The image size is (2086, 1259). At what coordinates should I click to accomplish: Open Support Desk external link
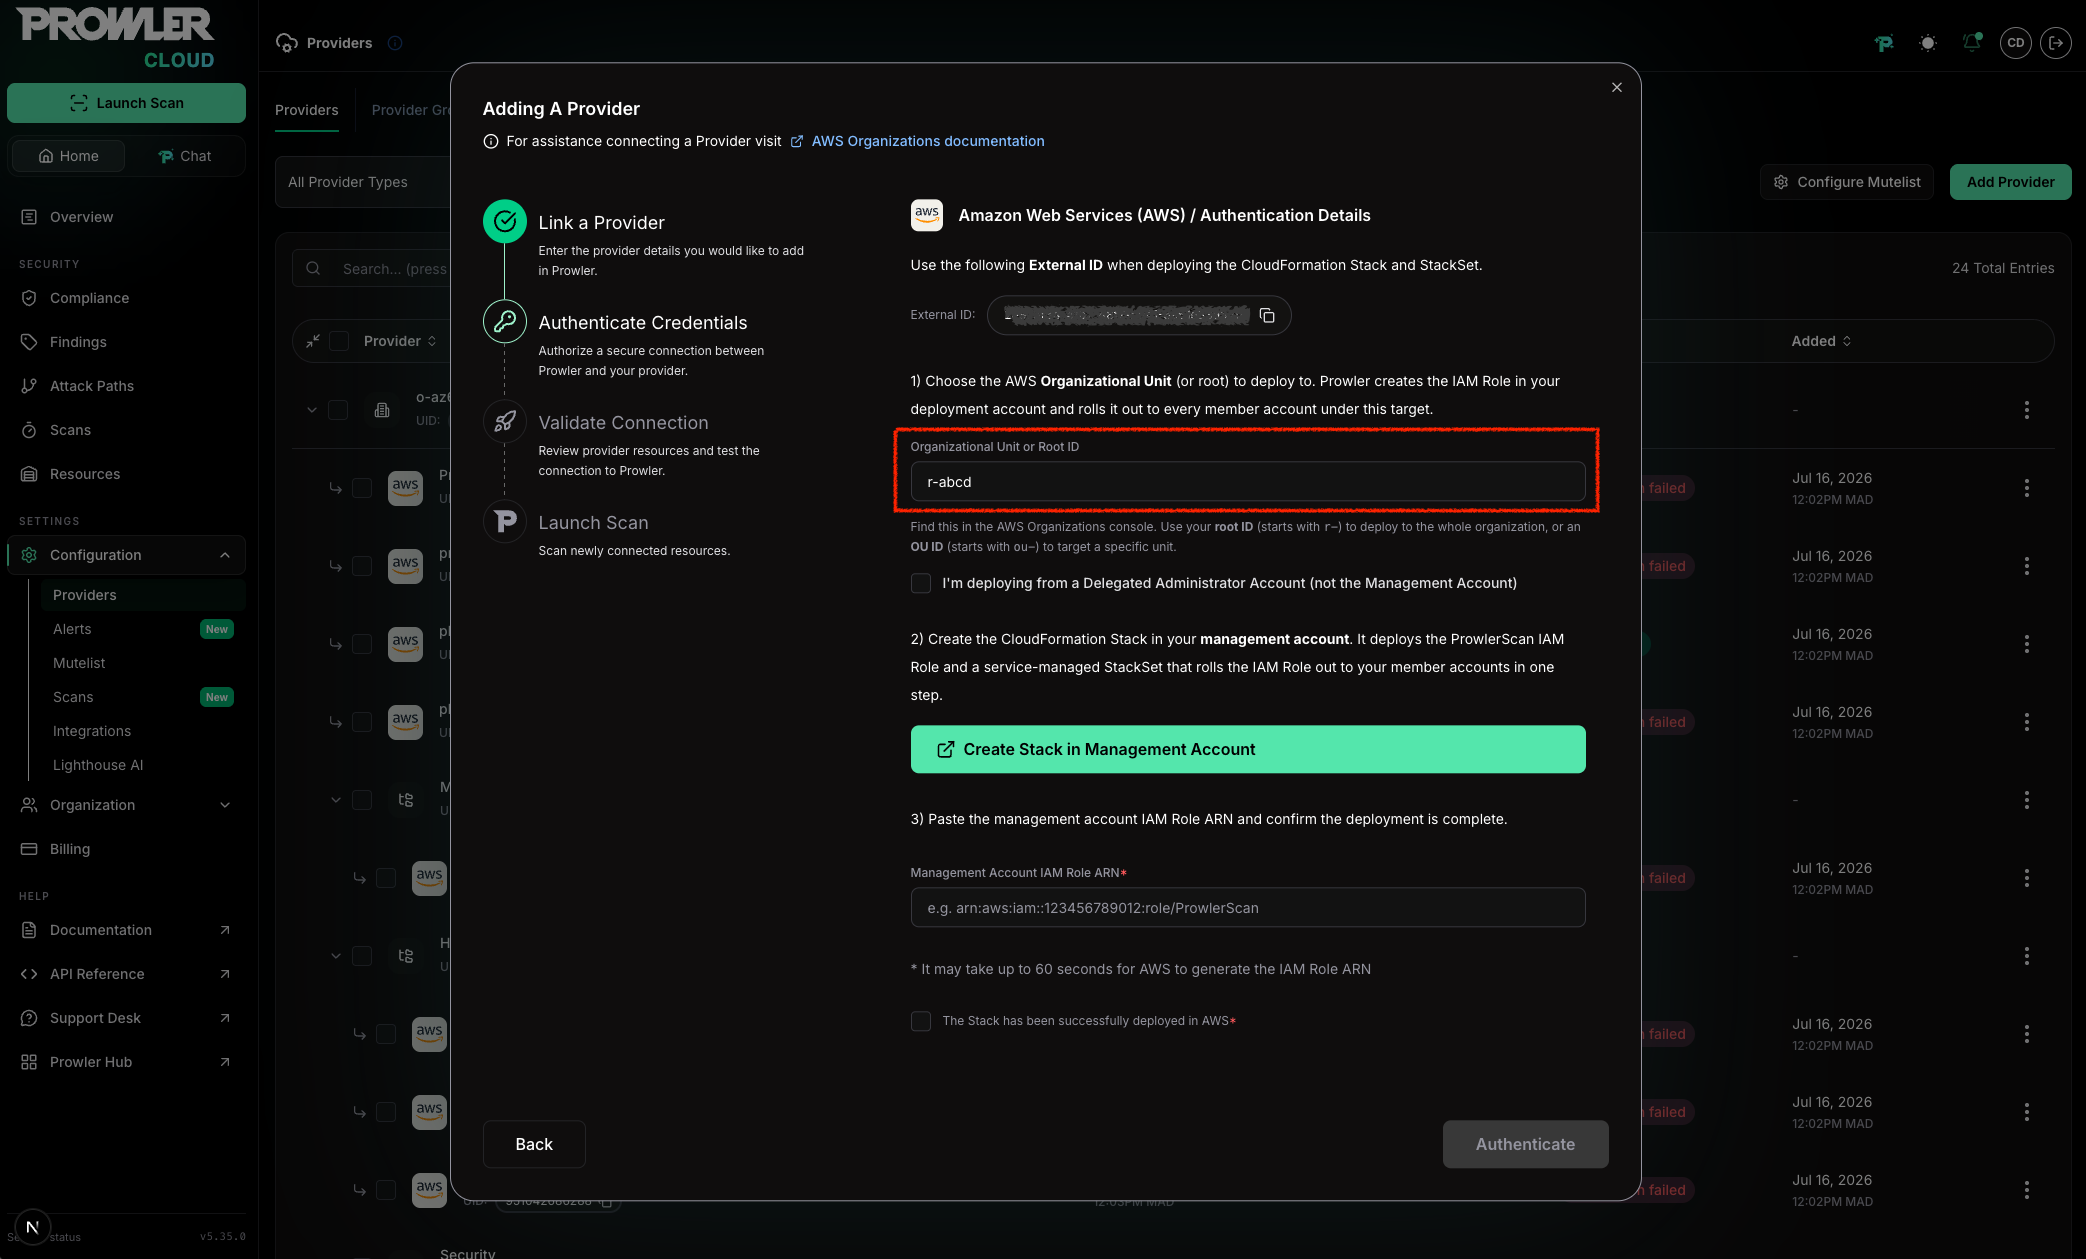coord(126,1018)
